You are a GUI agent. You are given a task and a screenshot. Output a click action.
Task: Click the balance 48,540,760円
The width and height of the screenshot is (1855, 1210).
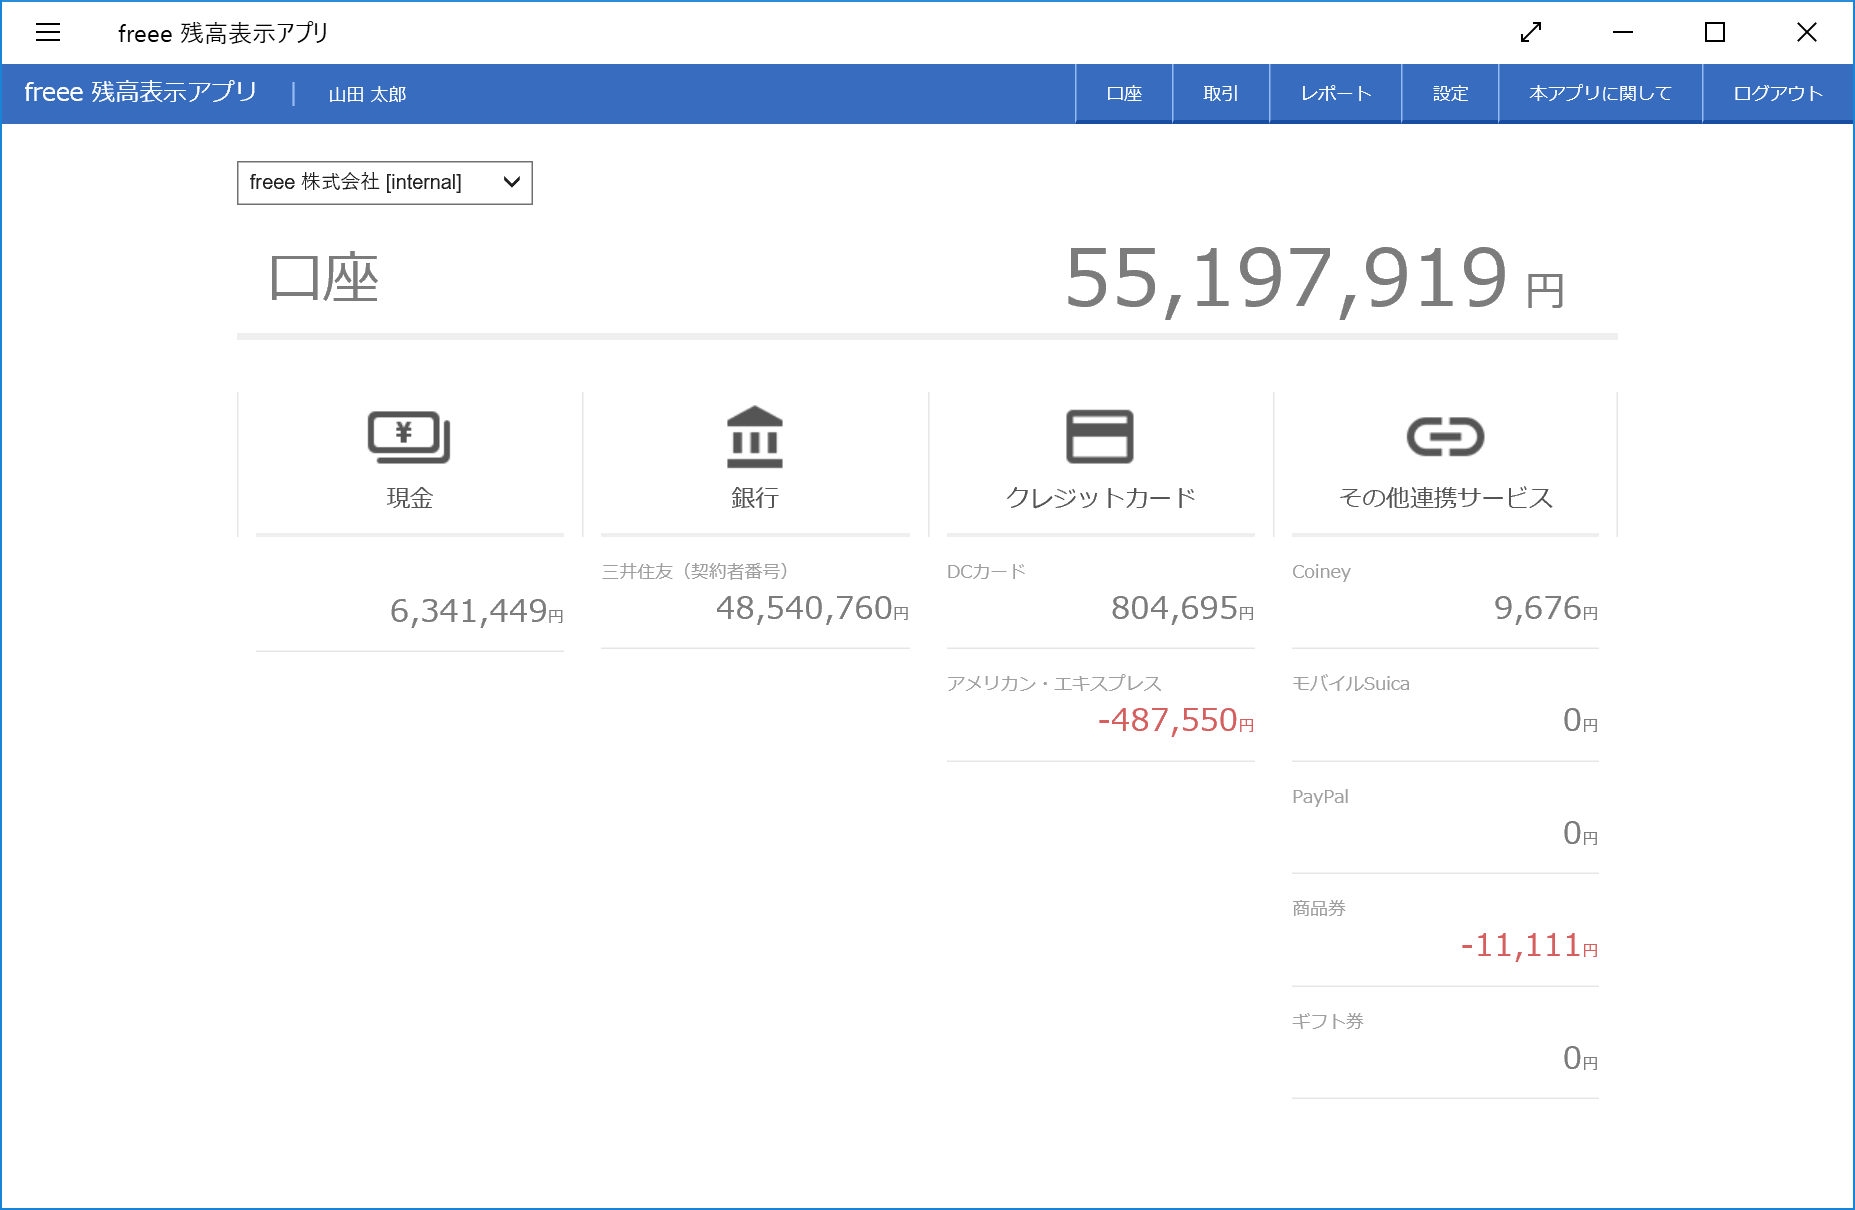(812, 608)
